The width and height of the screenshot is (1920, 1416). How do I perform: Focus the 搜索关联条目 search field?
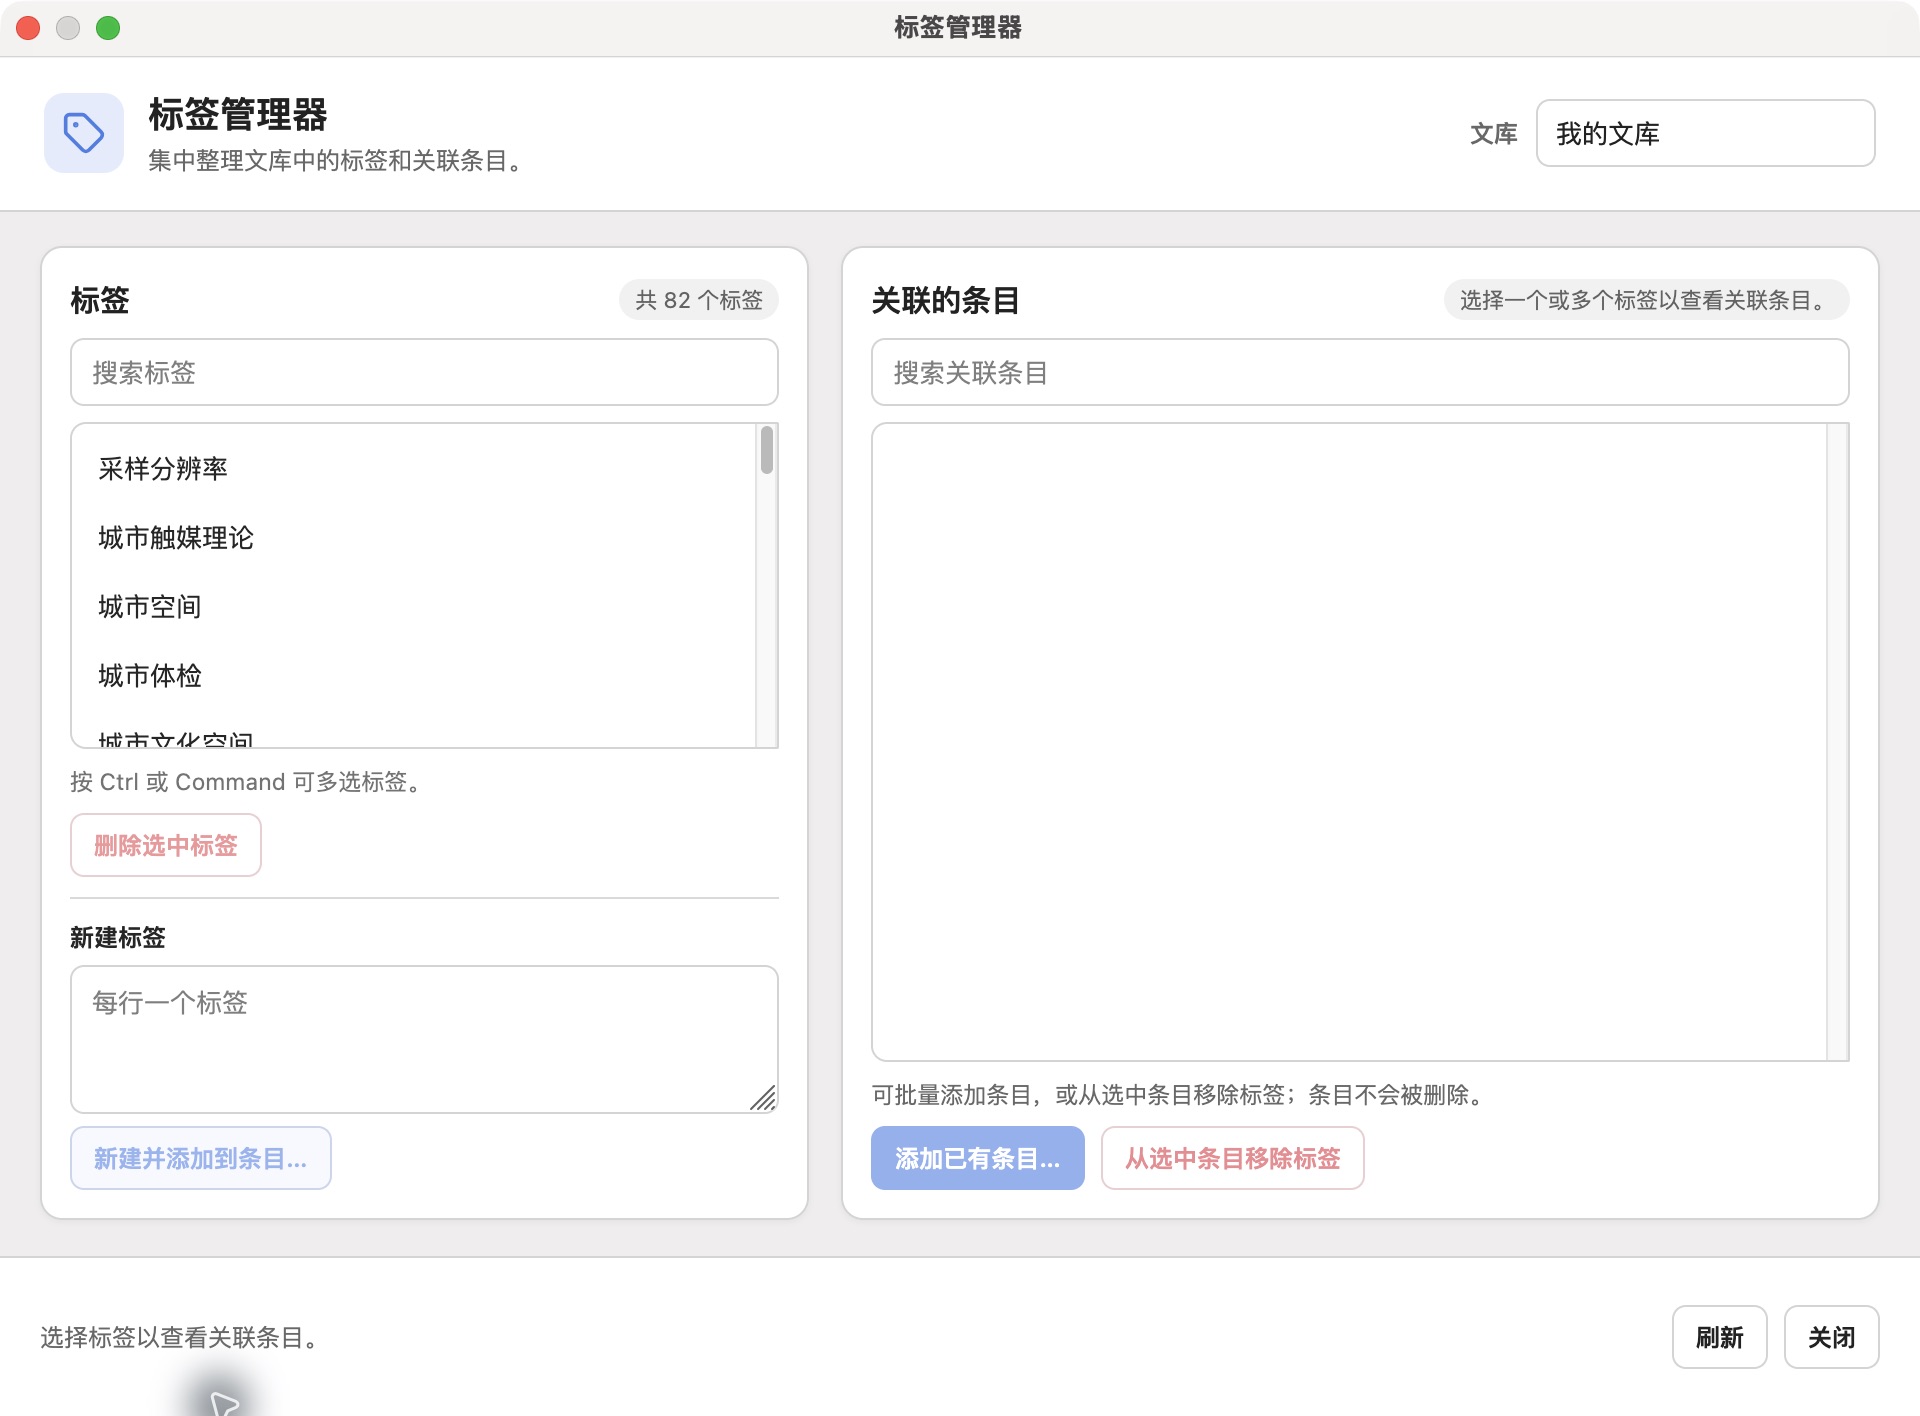pos(1360,372)
